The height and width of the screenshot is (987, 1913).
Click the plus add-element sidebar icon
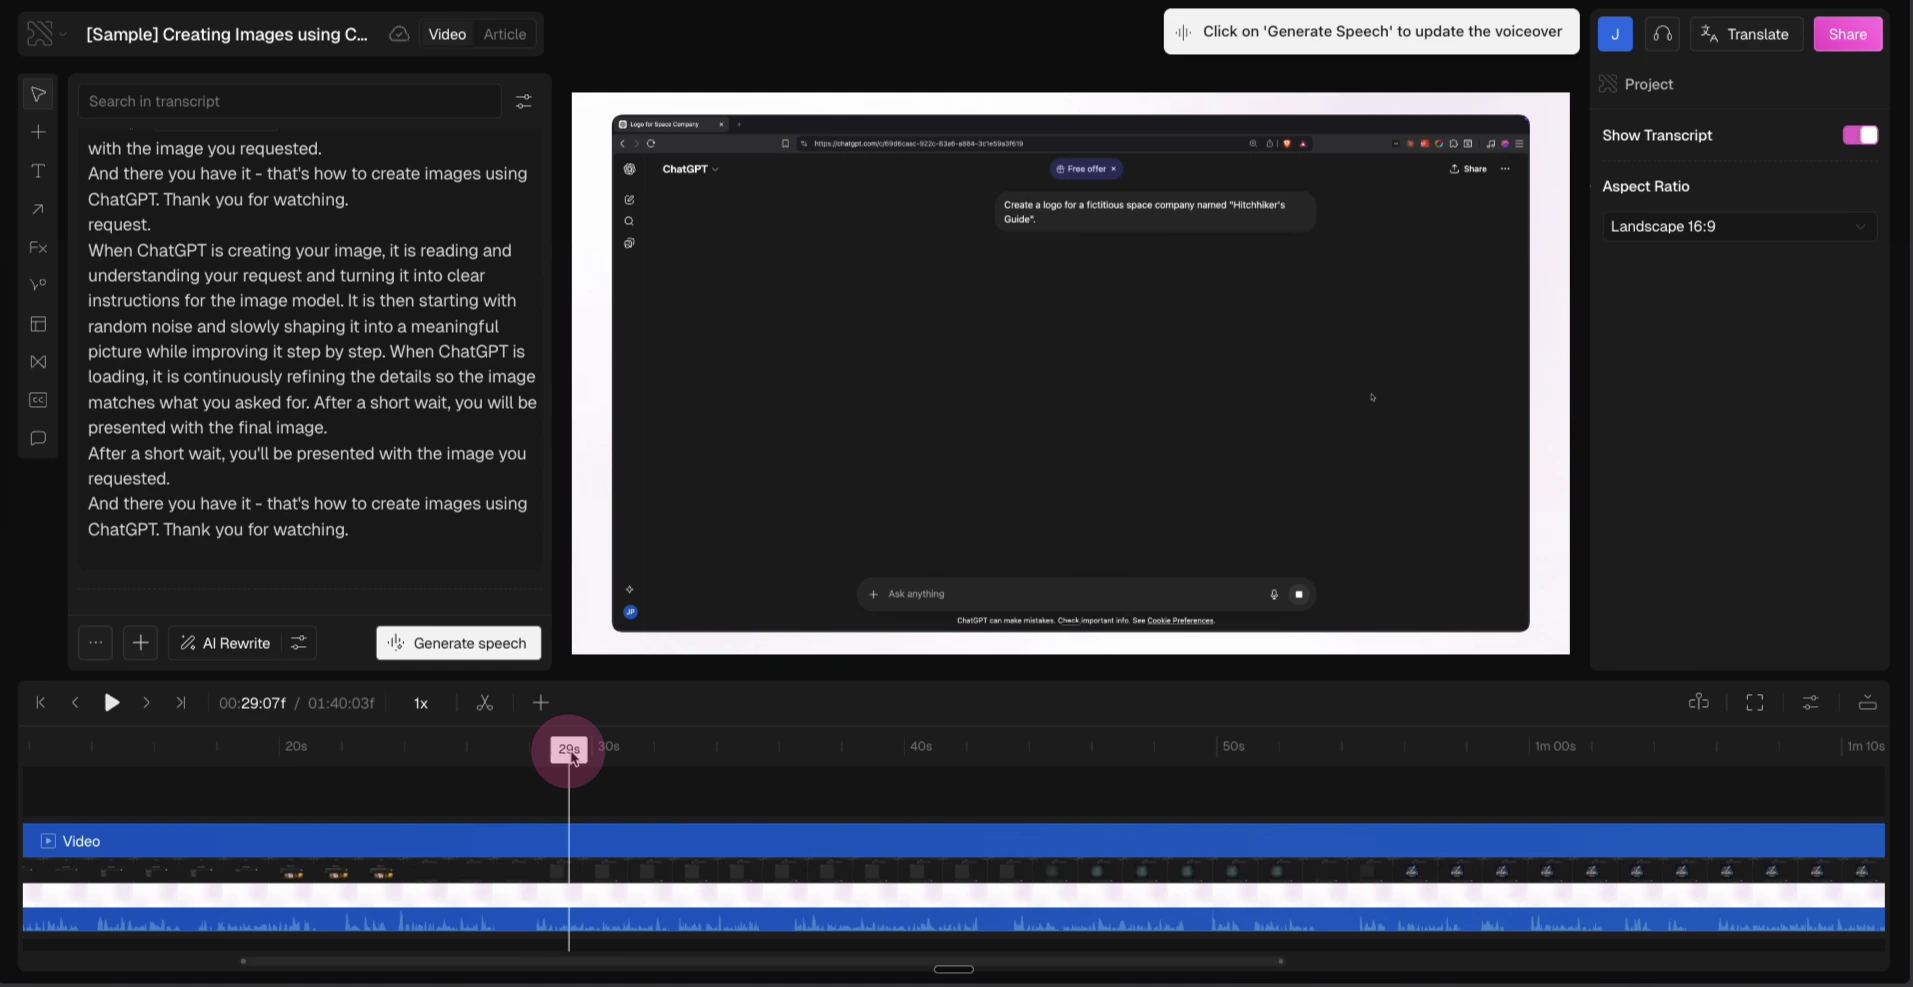(38, 132)
